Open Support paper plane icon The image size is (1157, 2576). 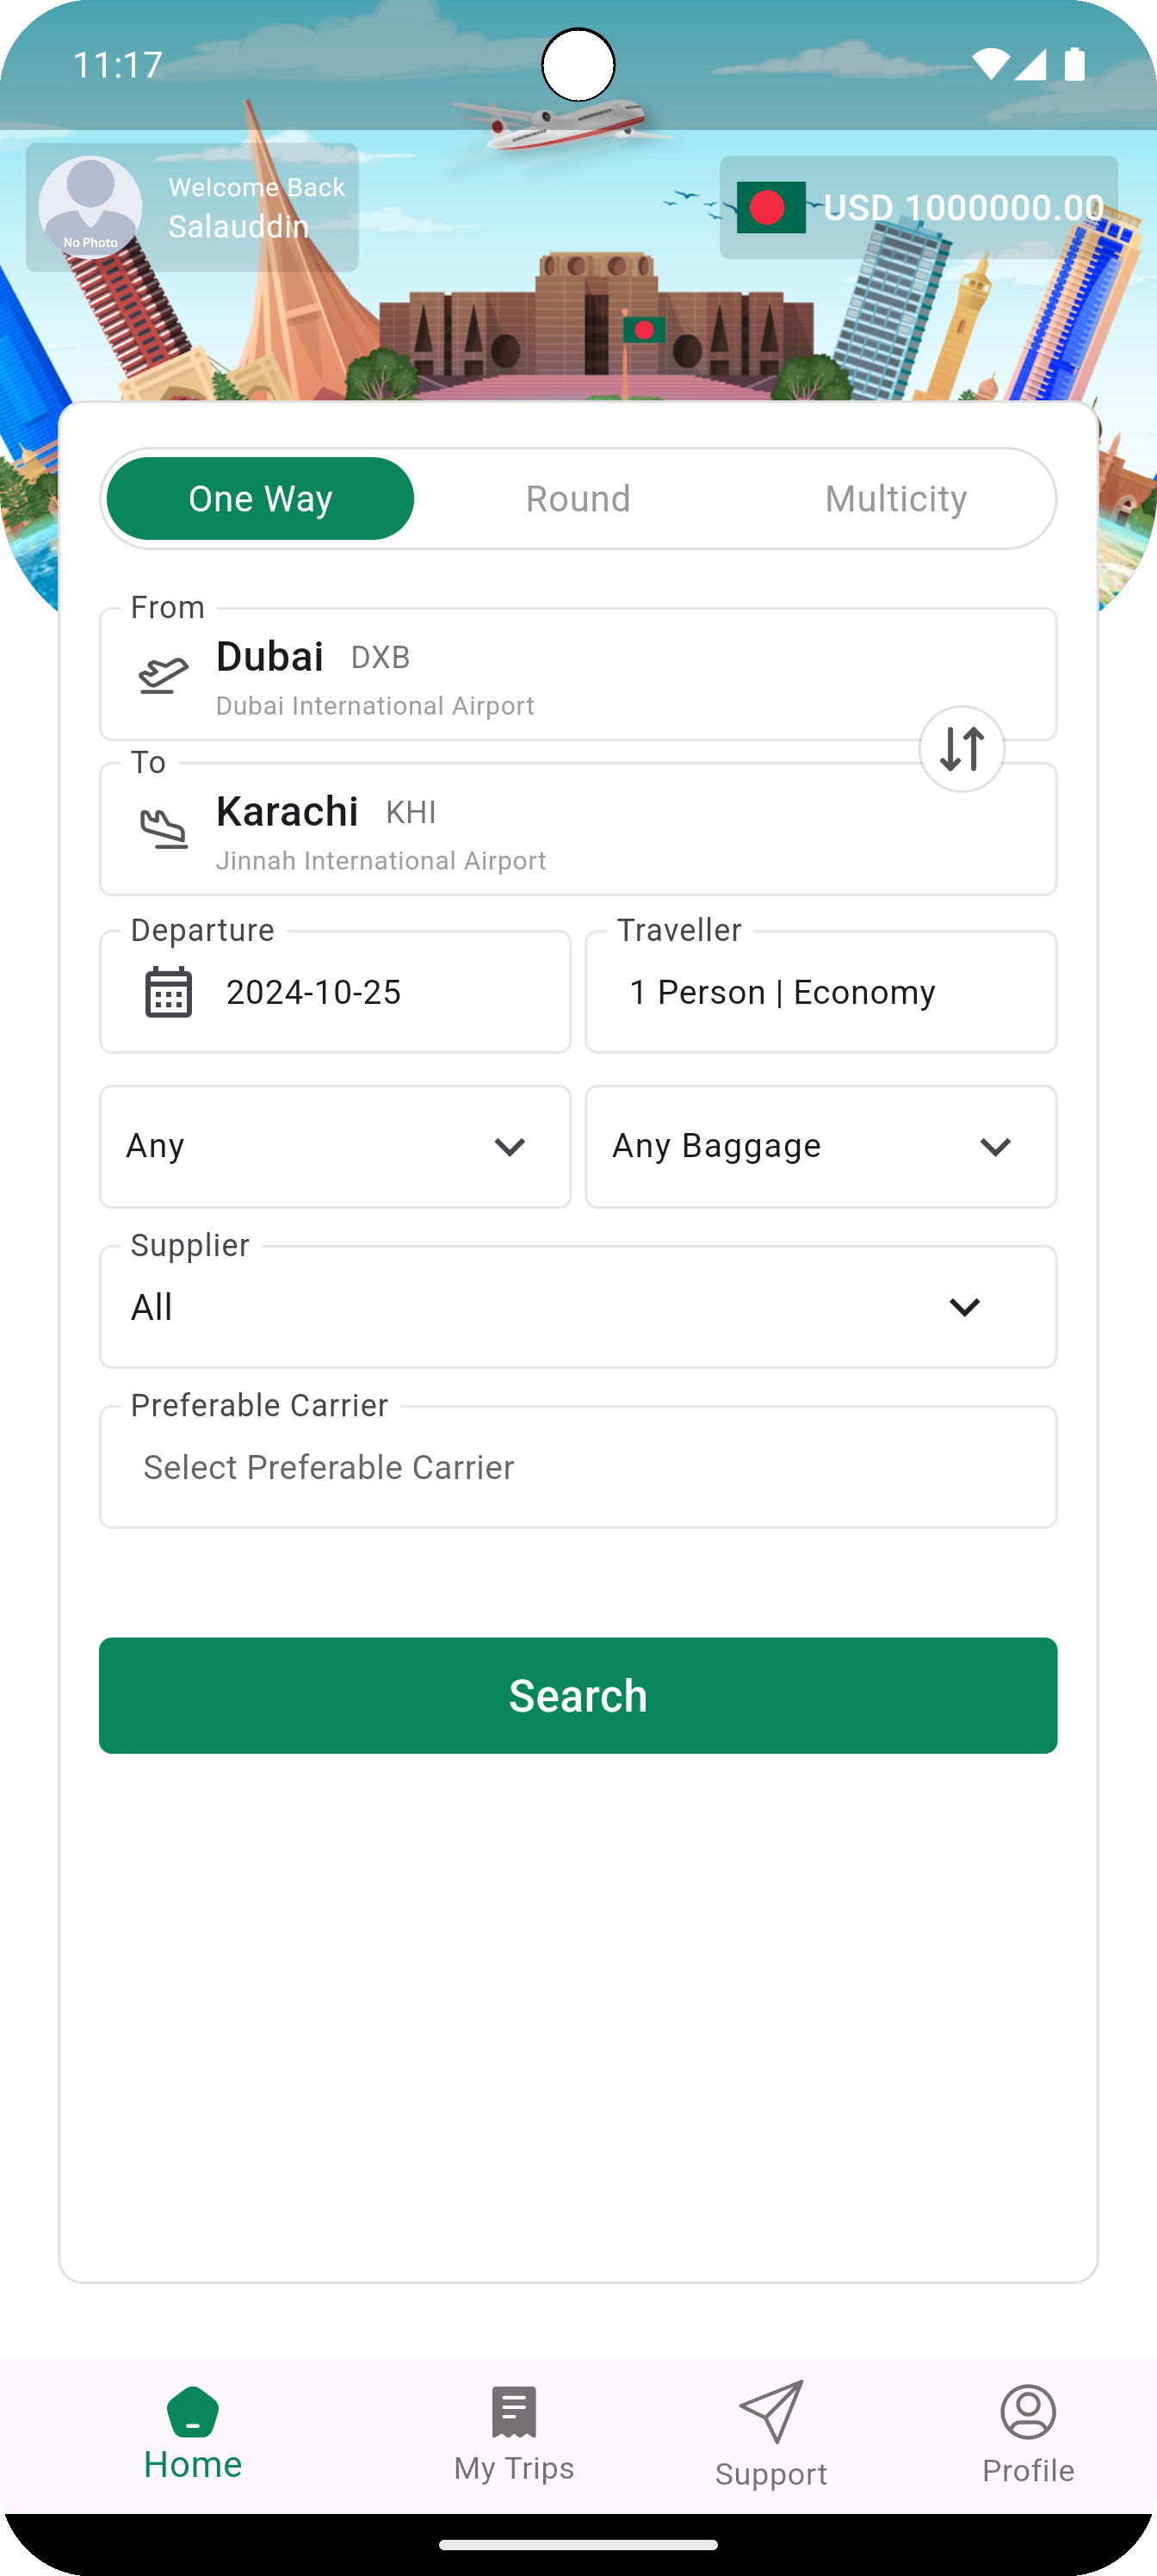point(771,2411)
